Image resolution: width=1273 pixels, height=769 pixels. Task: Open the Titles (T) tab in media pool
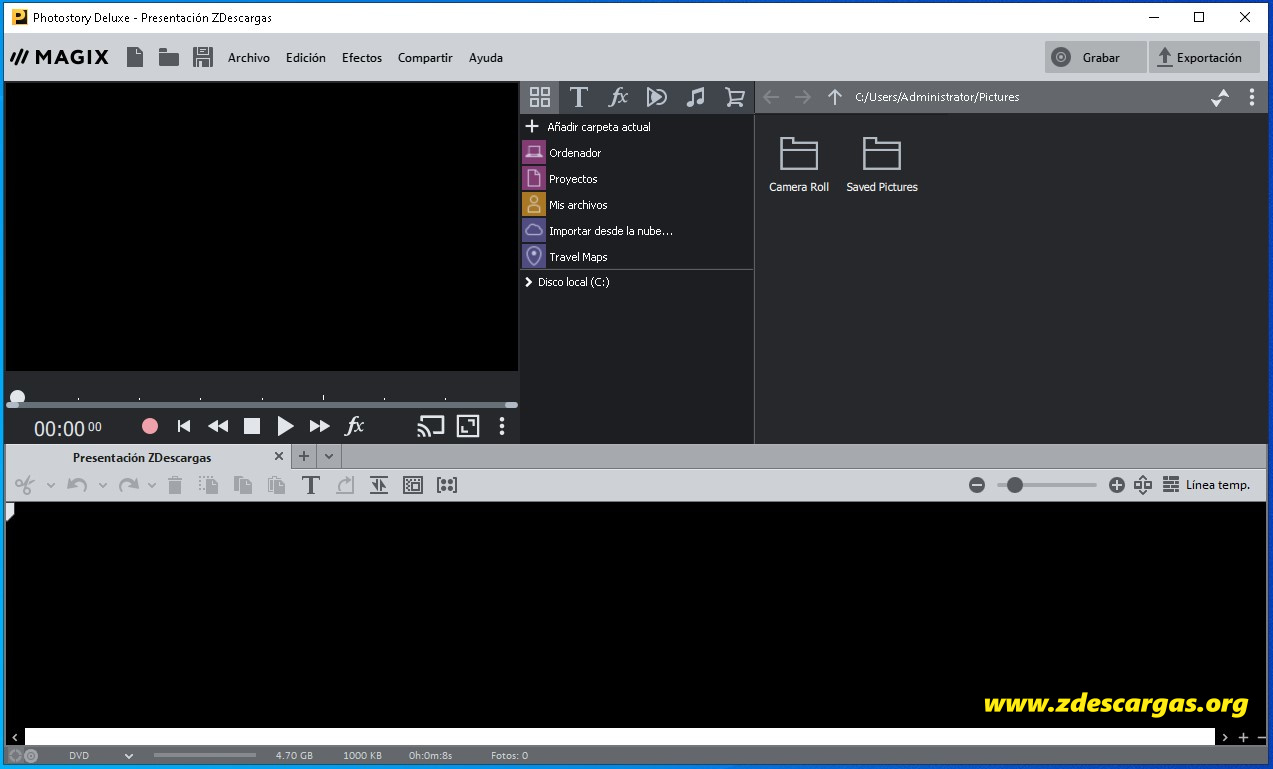(x=578, y=97)
